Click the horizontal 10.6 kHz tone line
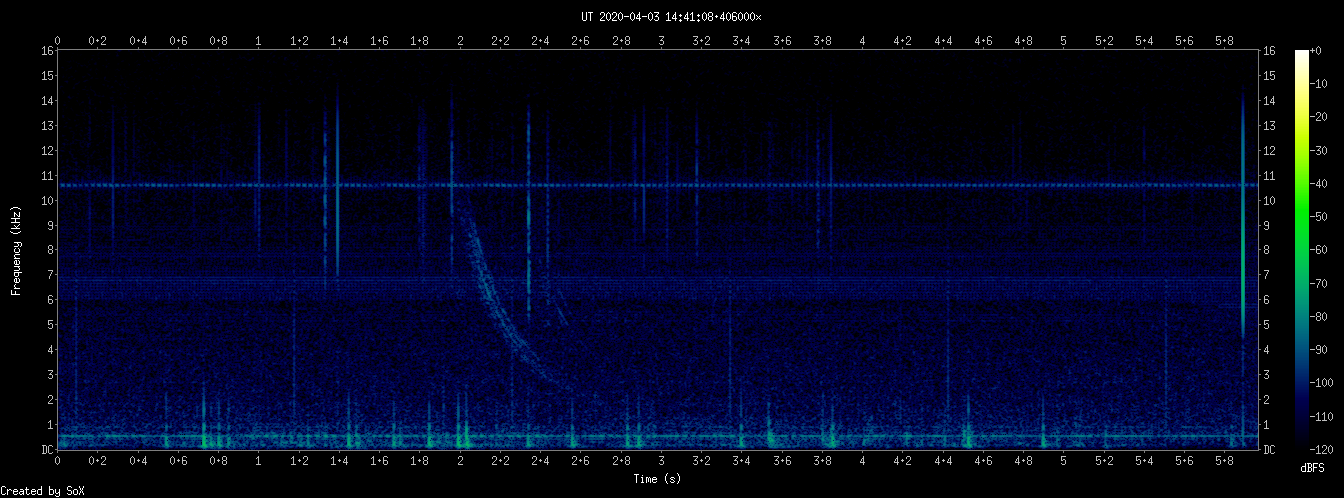The height and width of the screenshot is (498, 1344). 658,185
